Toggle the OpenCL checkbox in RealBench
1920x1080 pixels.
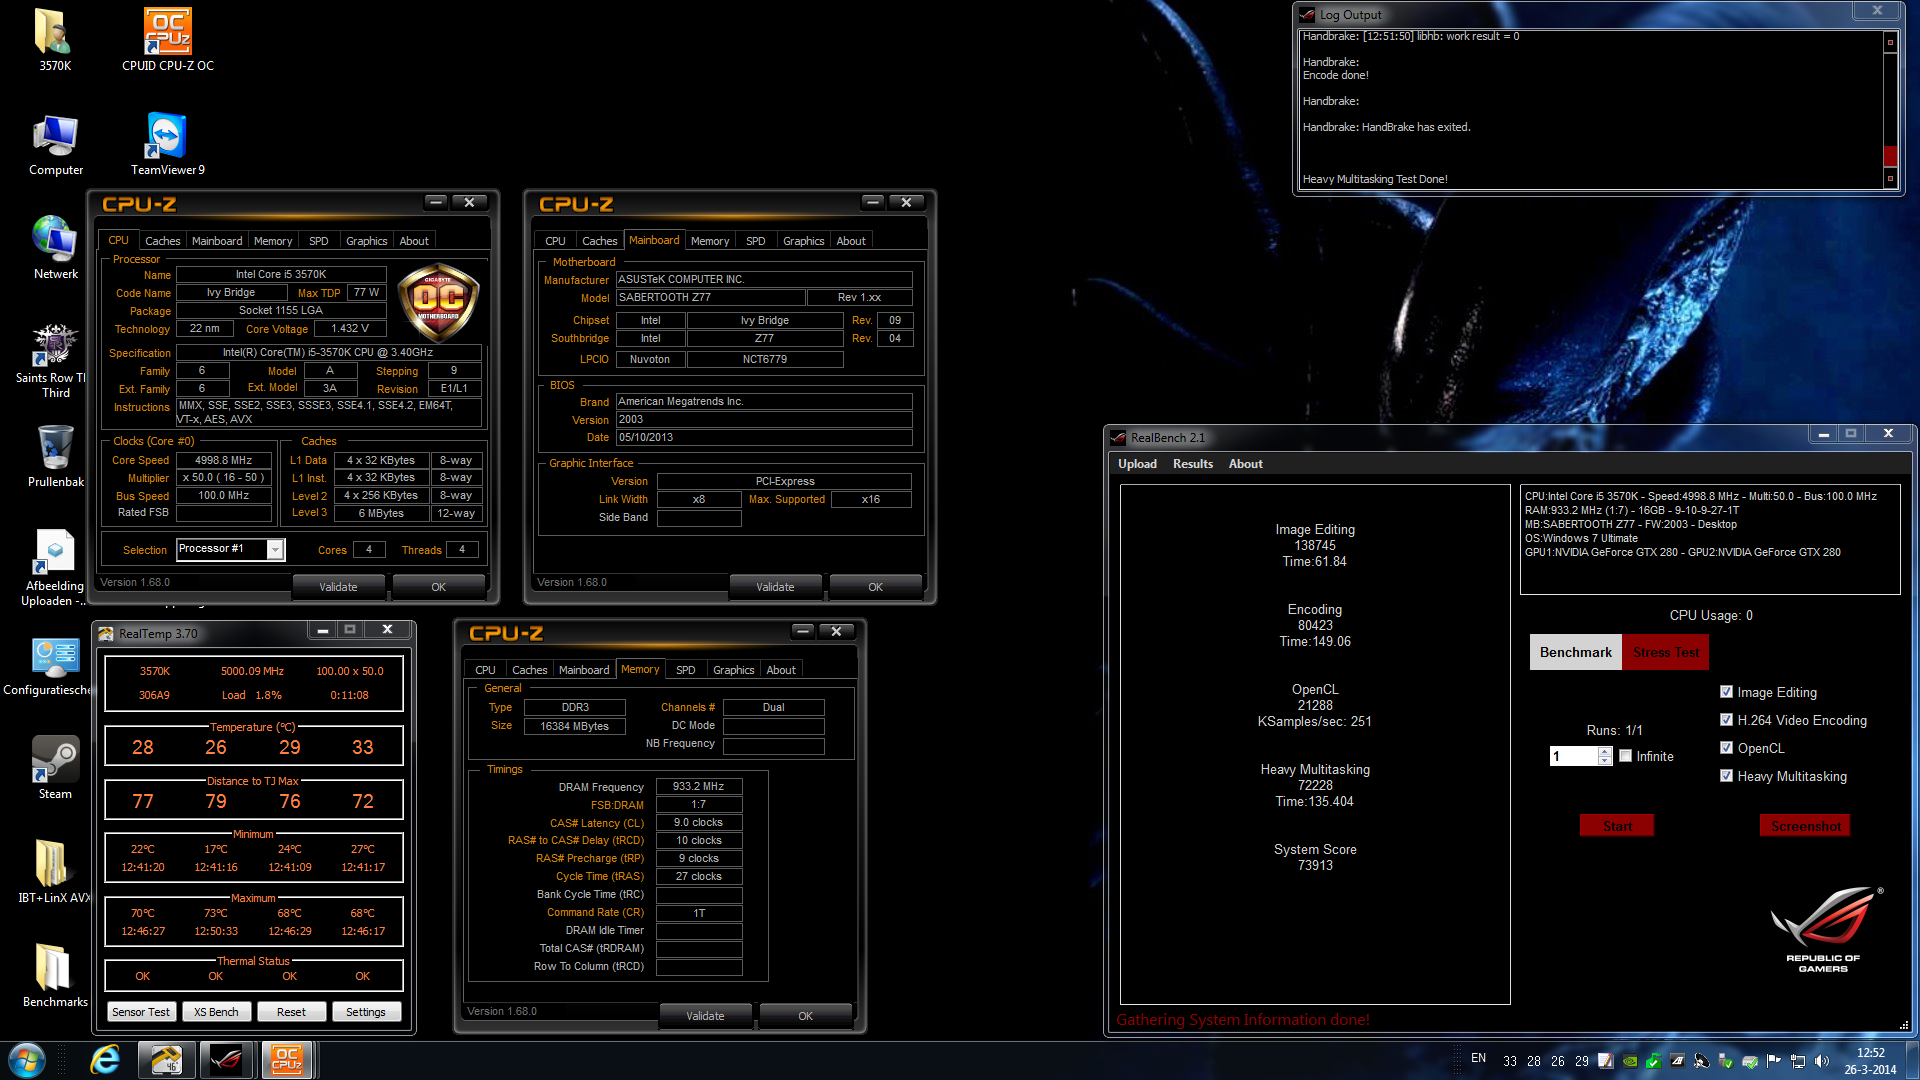(1726, 748)
